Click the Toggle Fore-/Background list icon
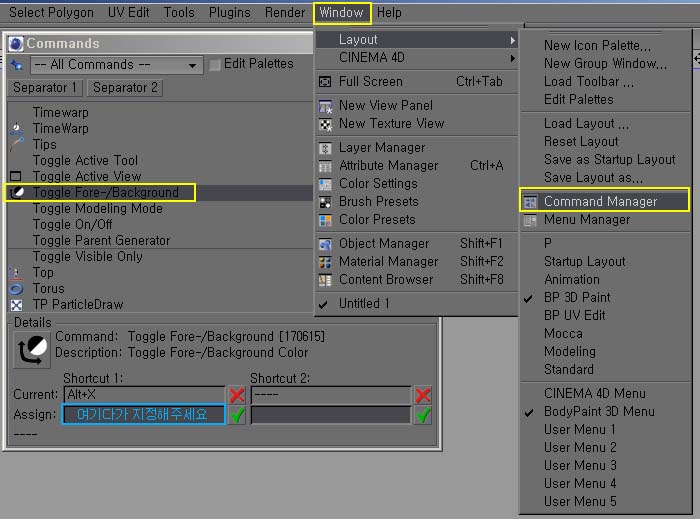 coord(17,192)
